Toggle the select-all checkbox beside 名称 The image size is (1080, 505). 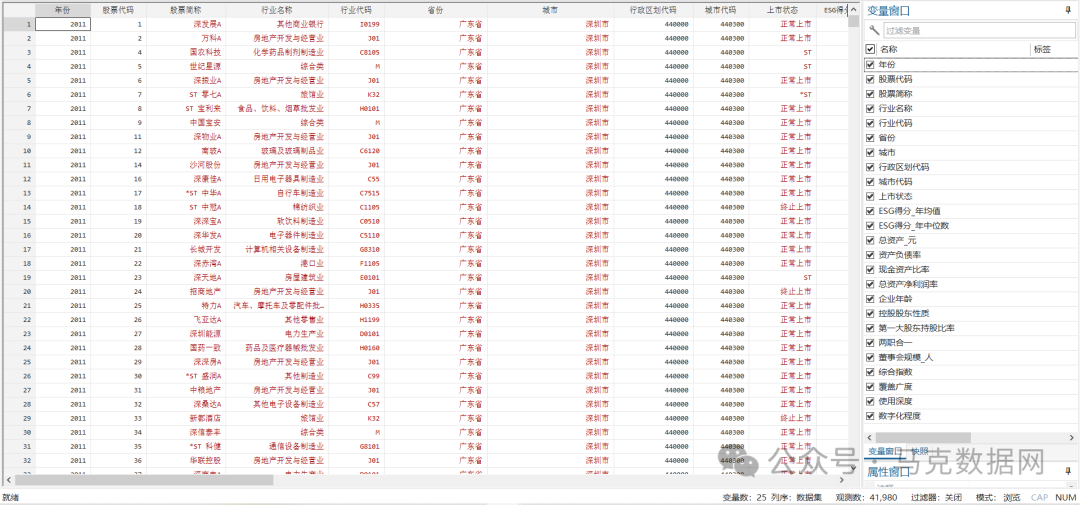870,50
